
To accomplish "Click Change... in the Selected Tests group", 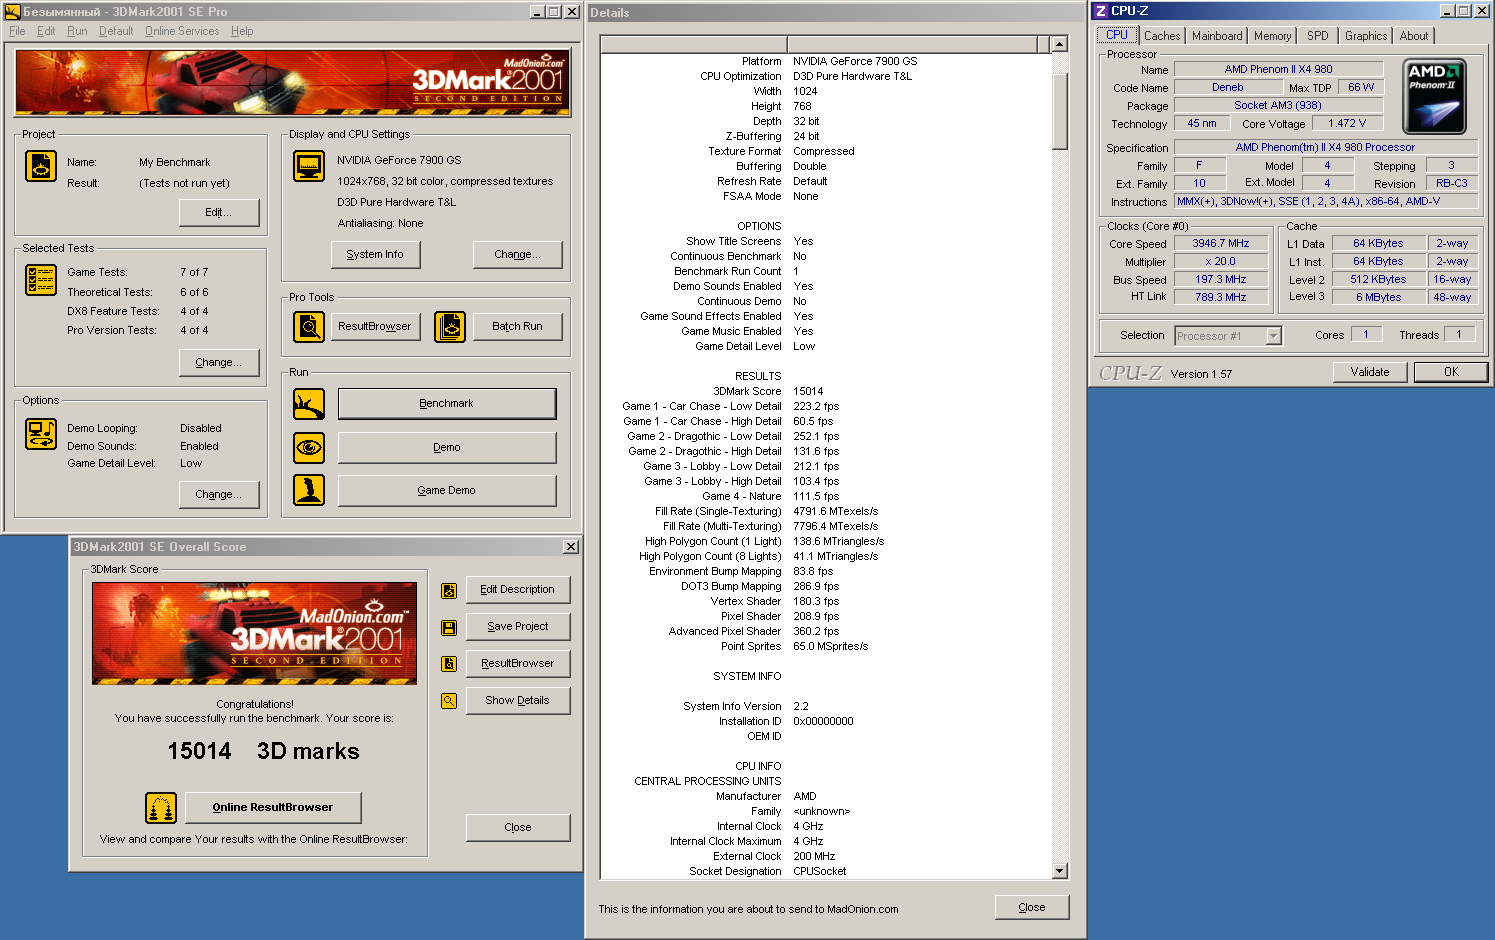I will [219, 363].
